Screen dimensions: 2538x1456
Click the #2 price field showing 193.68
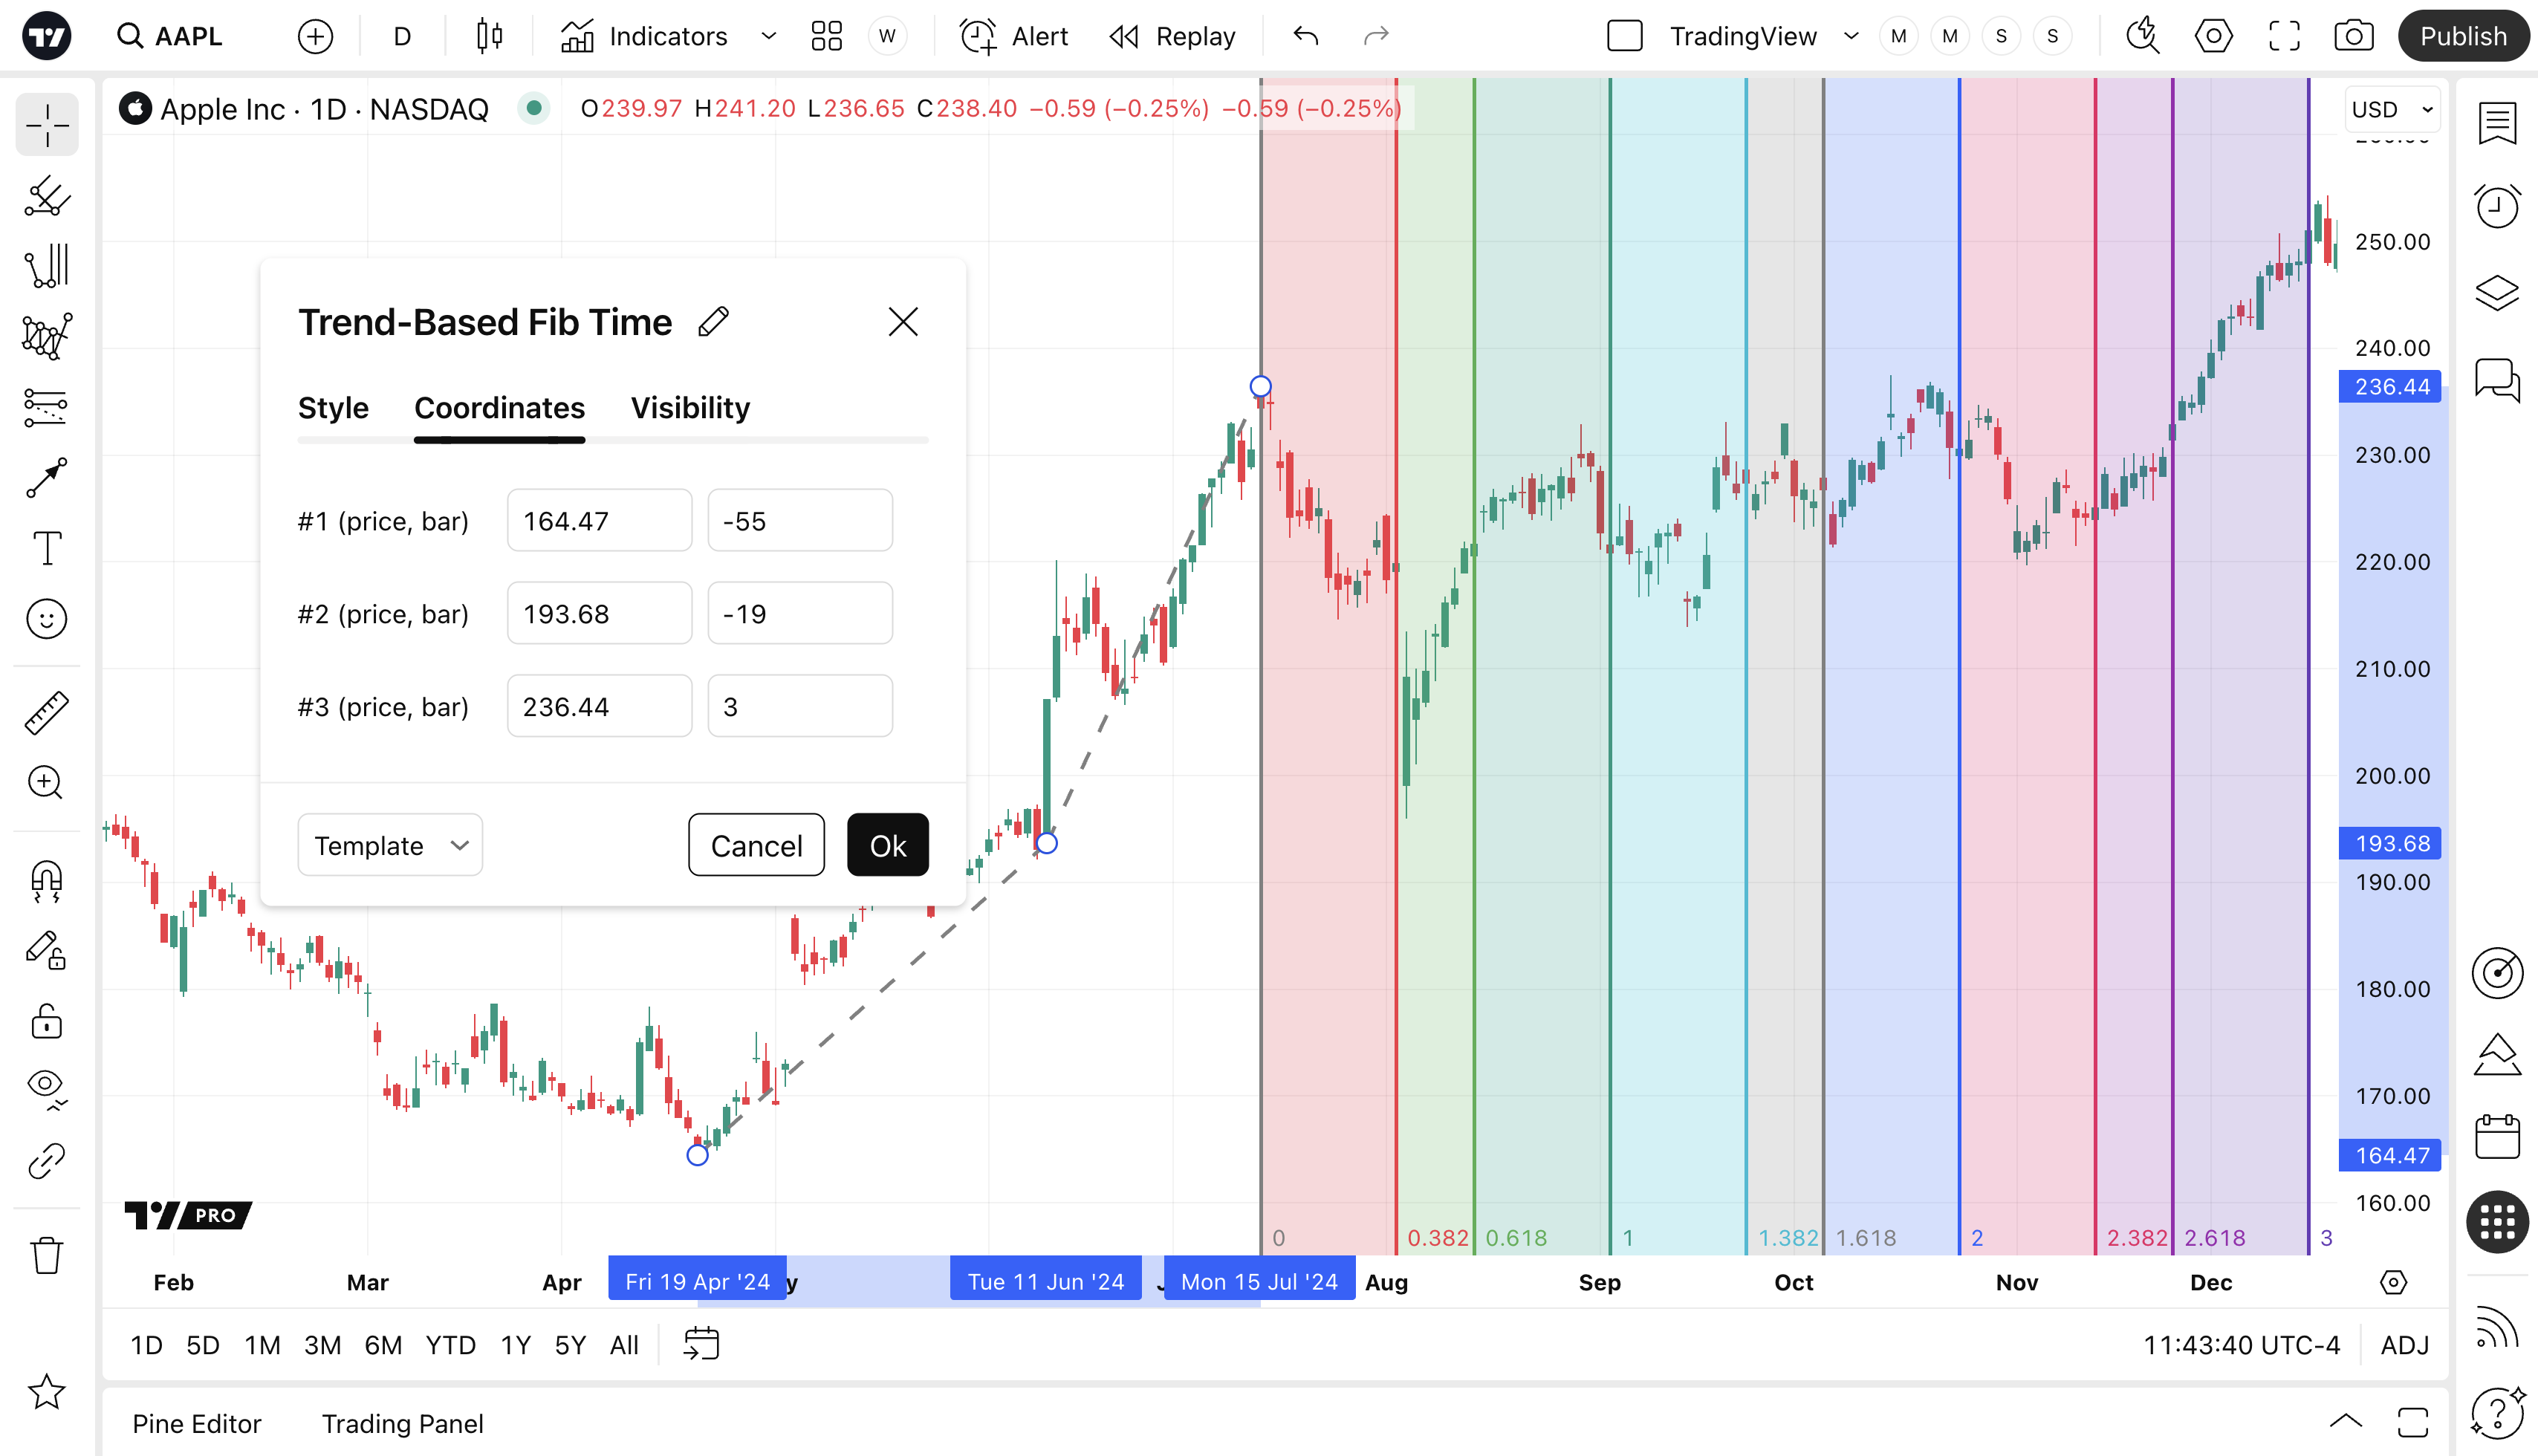click(599, 613)
